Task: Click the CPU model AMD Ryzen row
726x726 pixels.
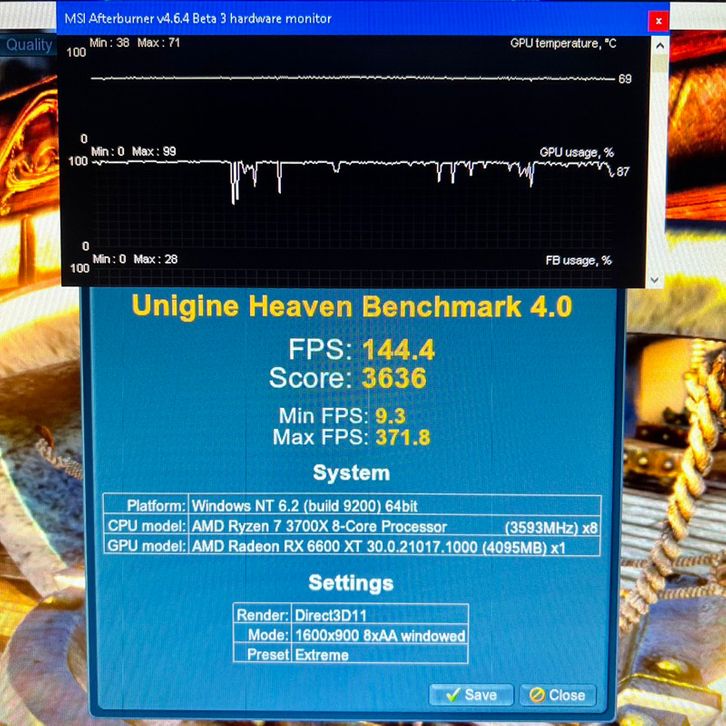Action: pos(394,526)
